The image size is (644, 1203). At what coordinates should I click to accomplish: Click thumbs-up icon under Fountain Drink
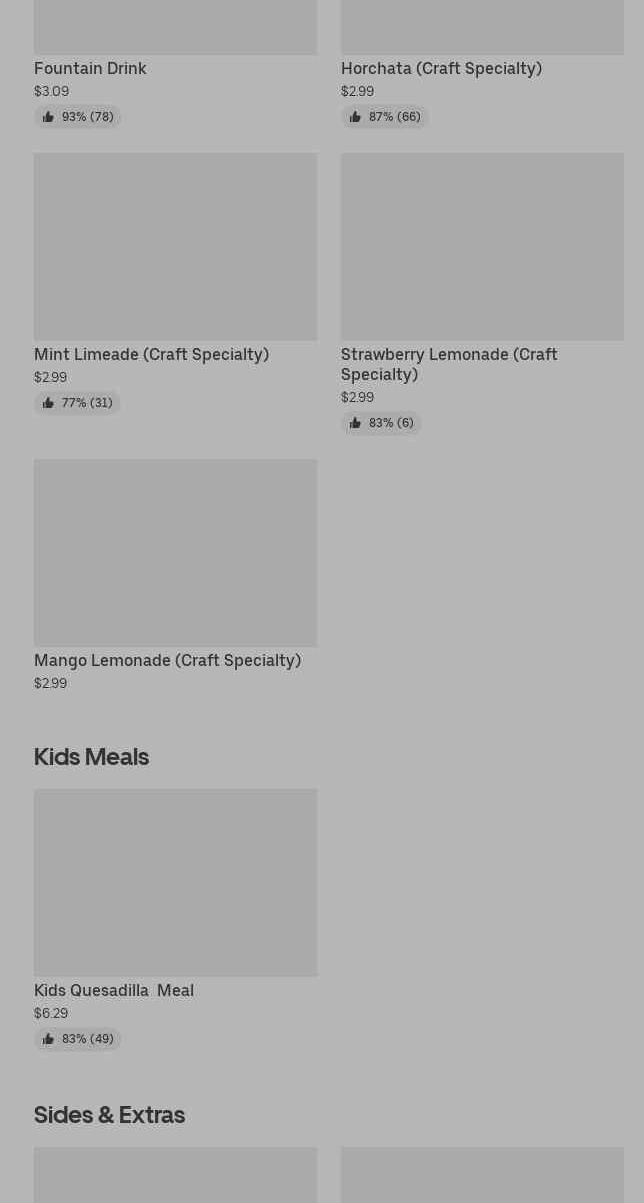tap(48, 117)
